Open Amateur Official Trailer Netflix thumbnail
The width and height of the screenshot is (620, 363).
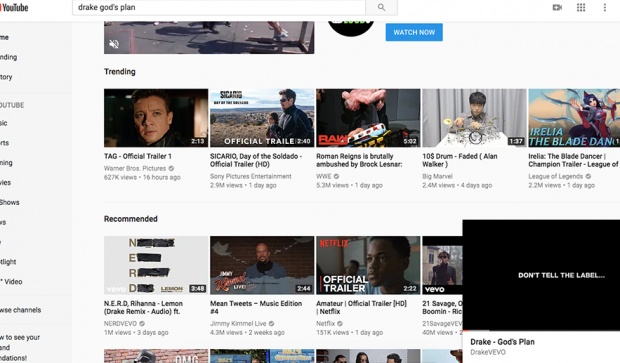[368, 265]
